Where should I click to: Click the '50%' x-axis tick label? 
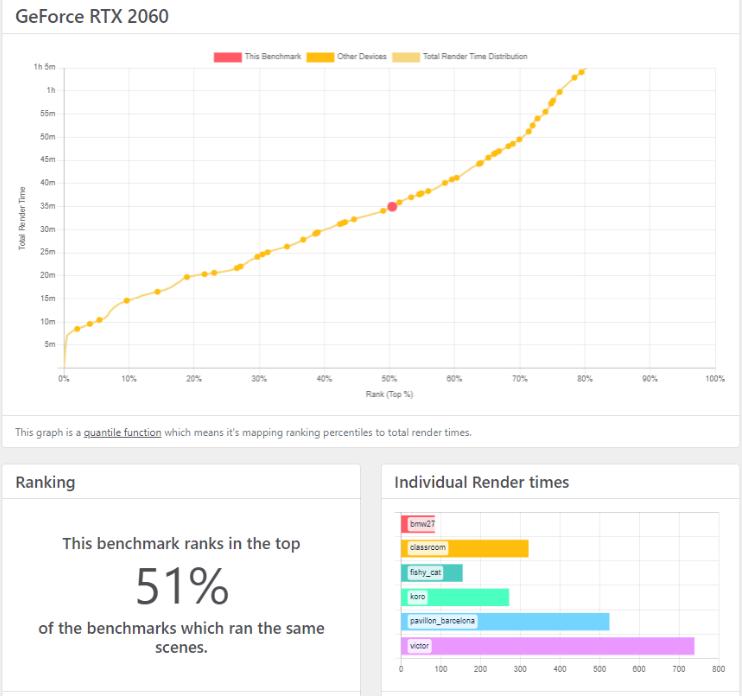point(389,379)
